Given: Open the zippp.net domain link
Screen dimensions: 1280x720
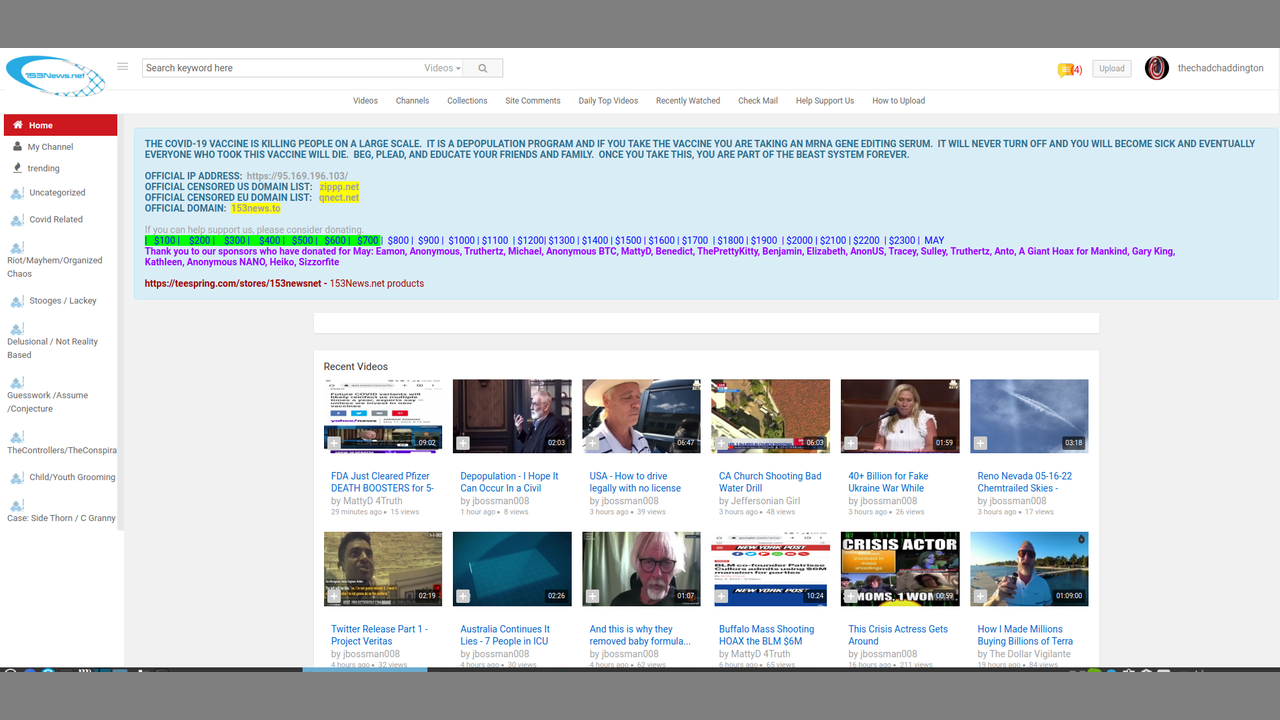Looking at the screenshot, I should tap(339, 187).
